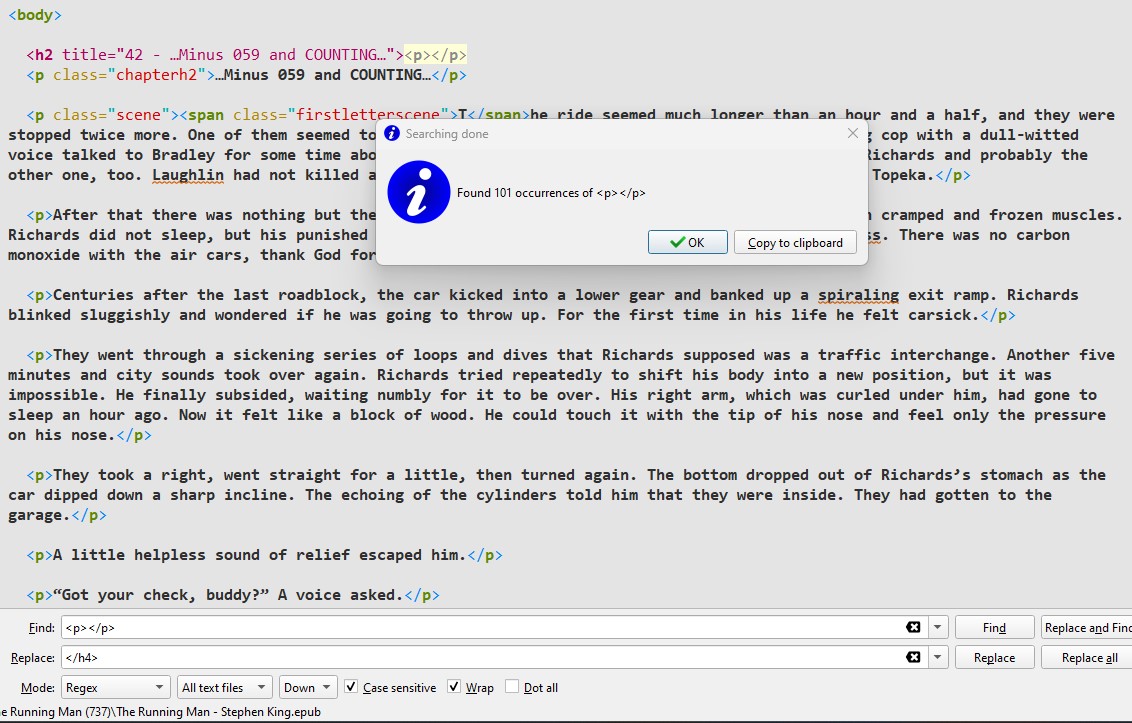Click the Find button

(994, 628)
